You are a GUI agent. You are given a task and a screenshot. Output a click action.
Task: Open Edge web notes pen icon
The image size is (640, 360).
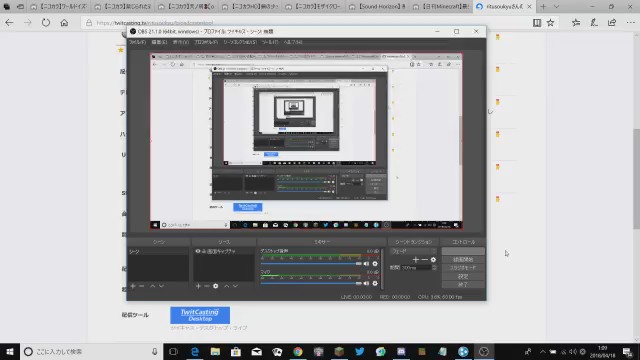point(594,23)
